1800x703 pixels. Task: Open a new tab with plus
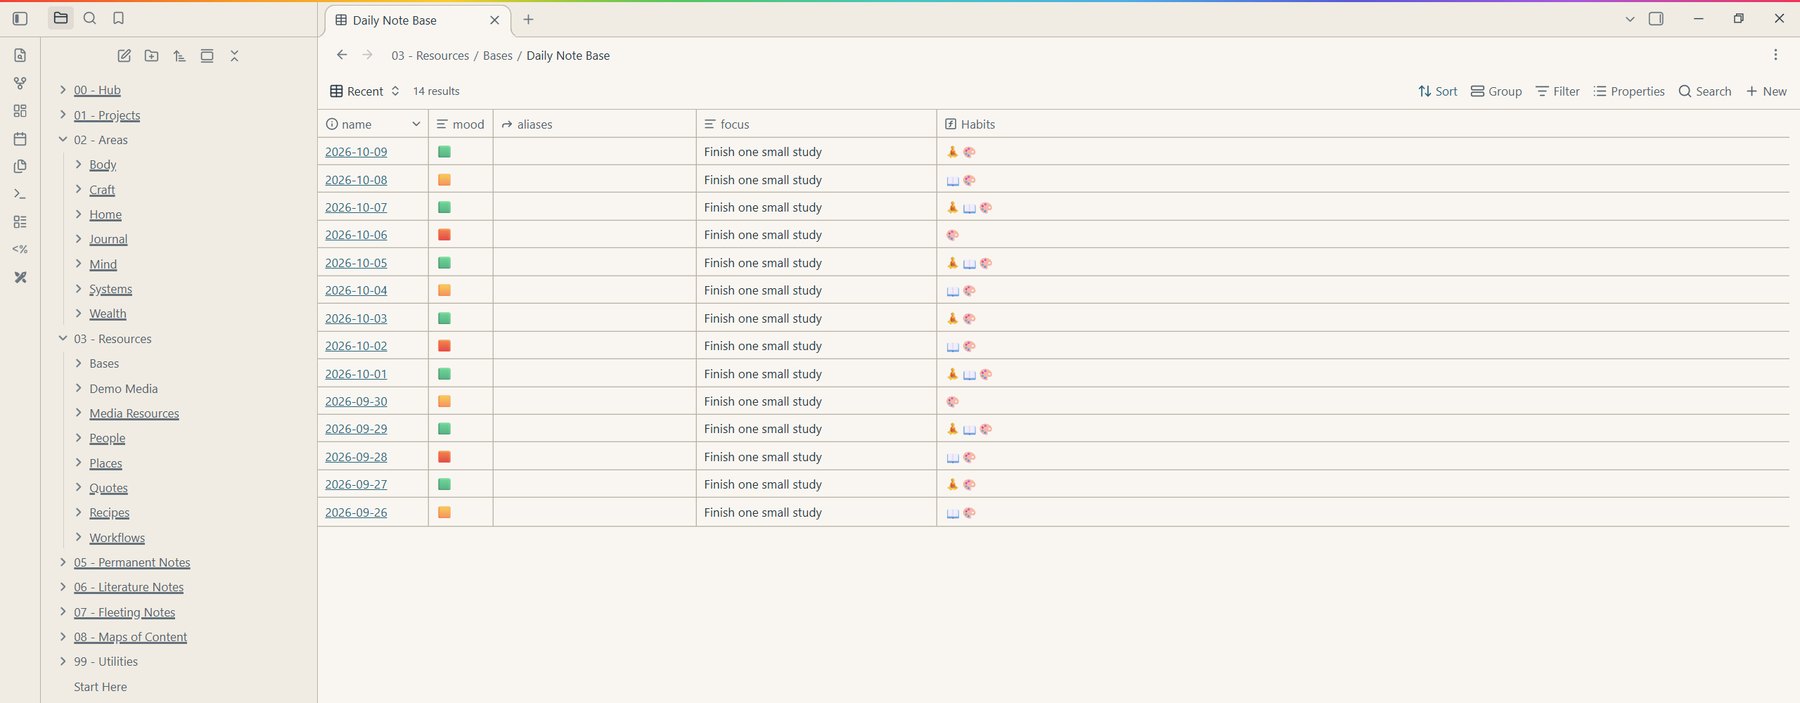coord(528,20)
